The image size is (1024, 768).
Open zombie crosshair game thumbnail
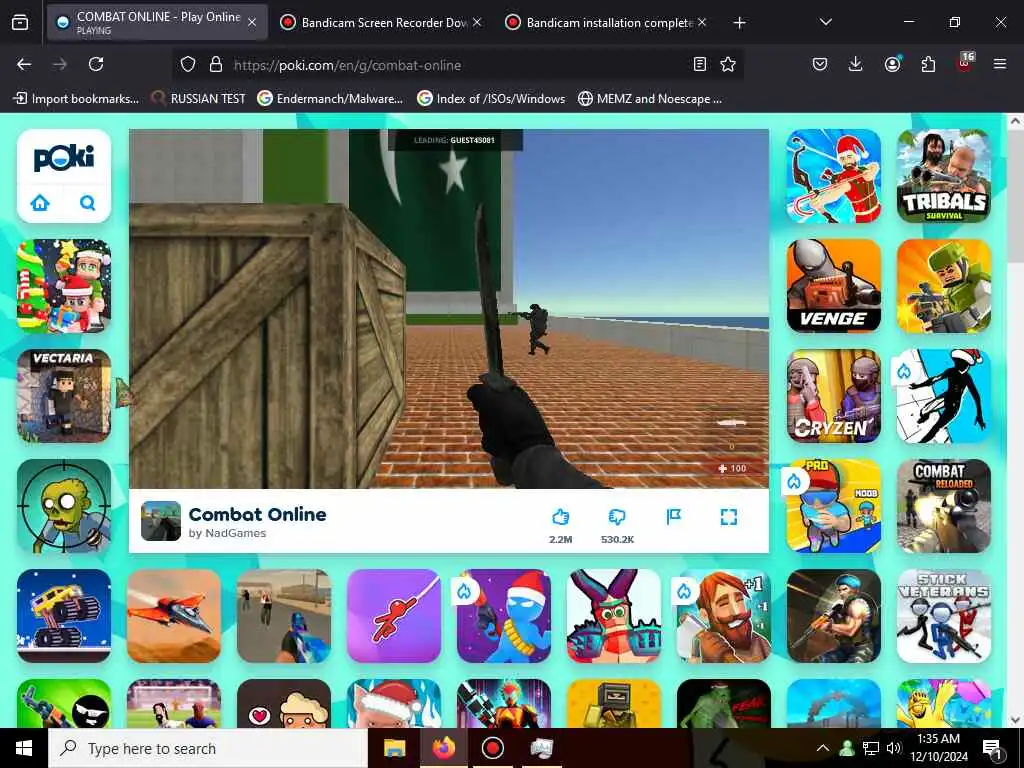[64, 506]
